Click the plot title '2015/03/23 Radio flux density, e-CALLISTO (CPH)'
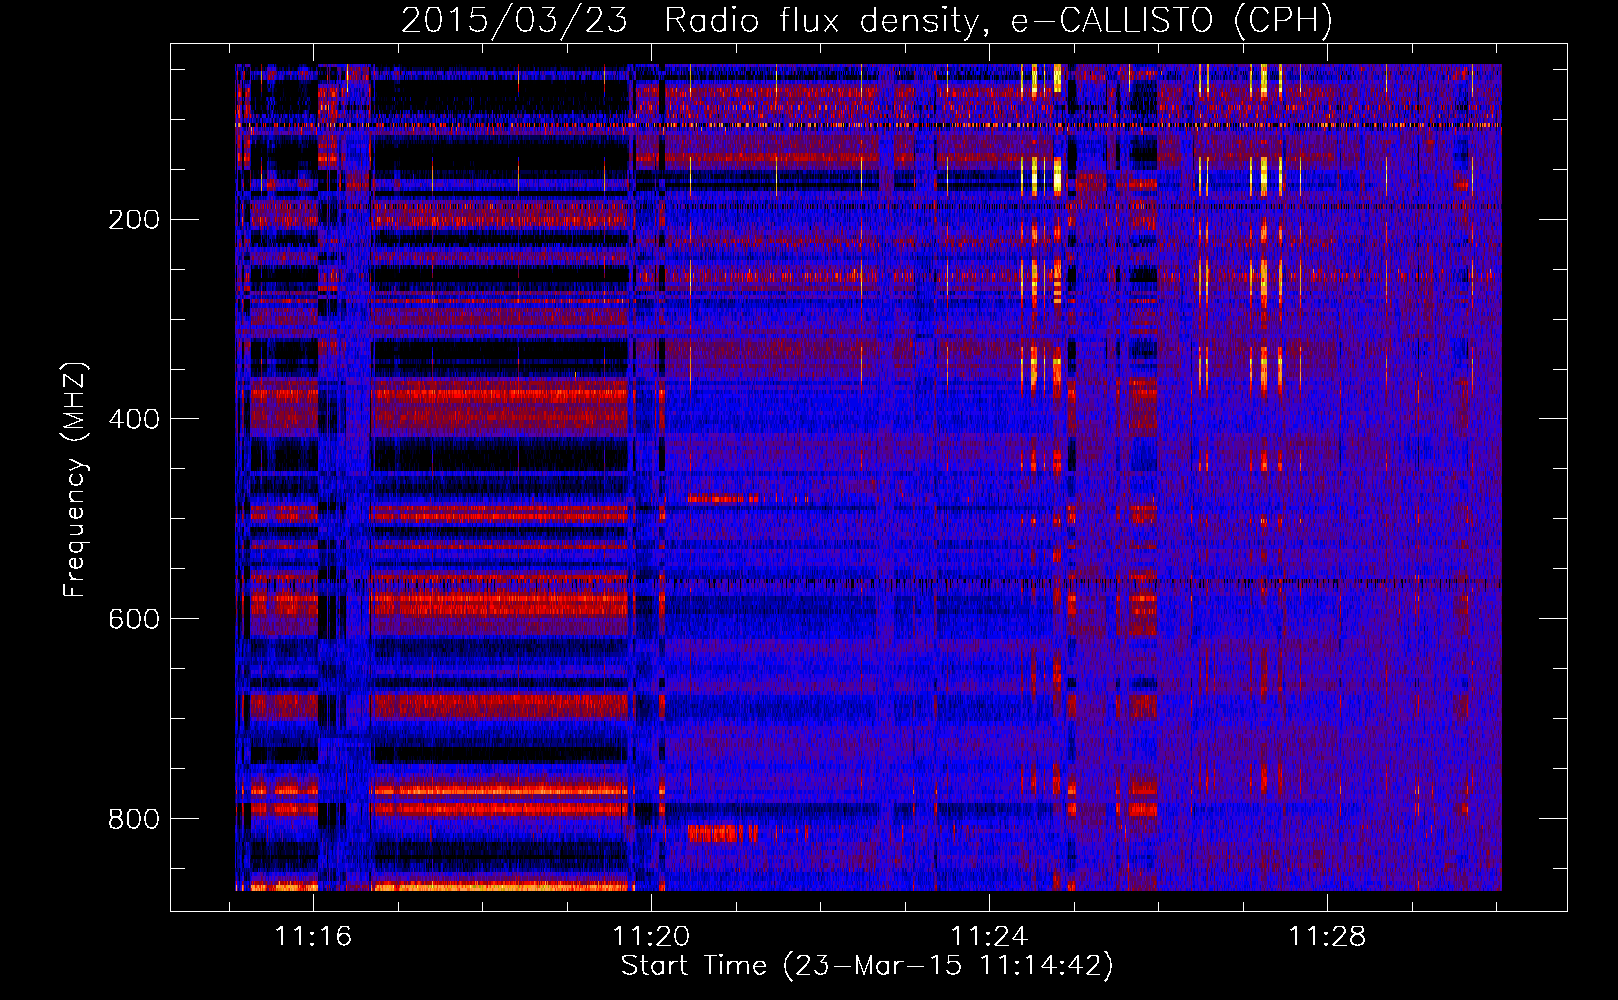This screenshot has height=1000, width=1618. pyautogui.click(x=867, y=20)
